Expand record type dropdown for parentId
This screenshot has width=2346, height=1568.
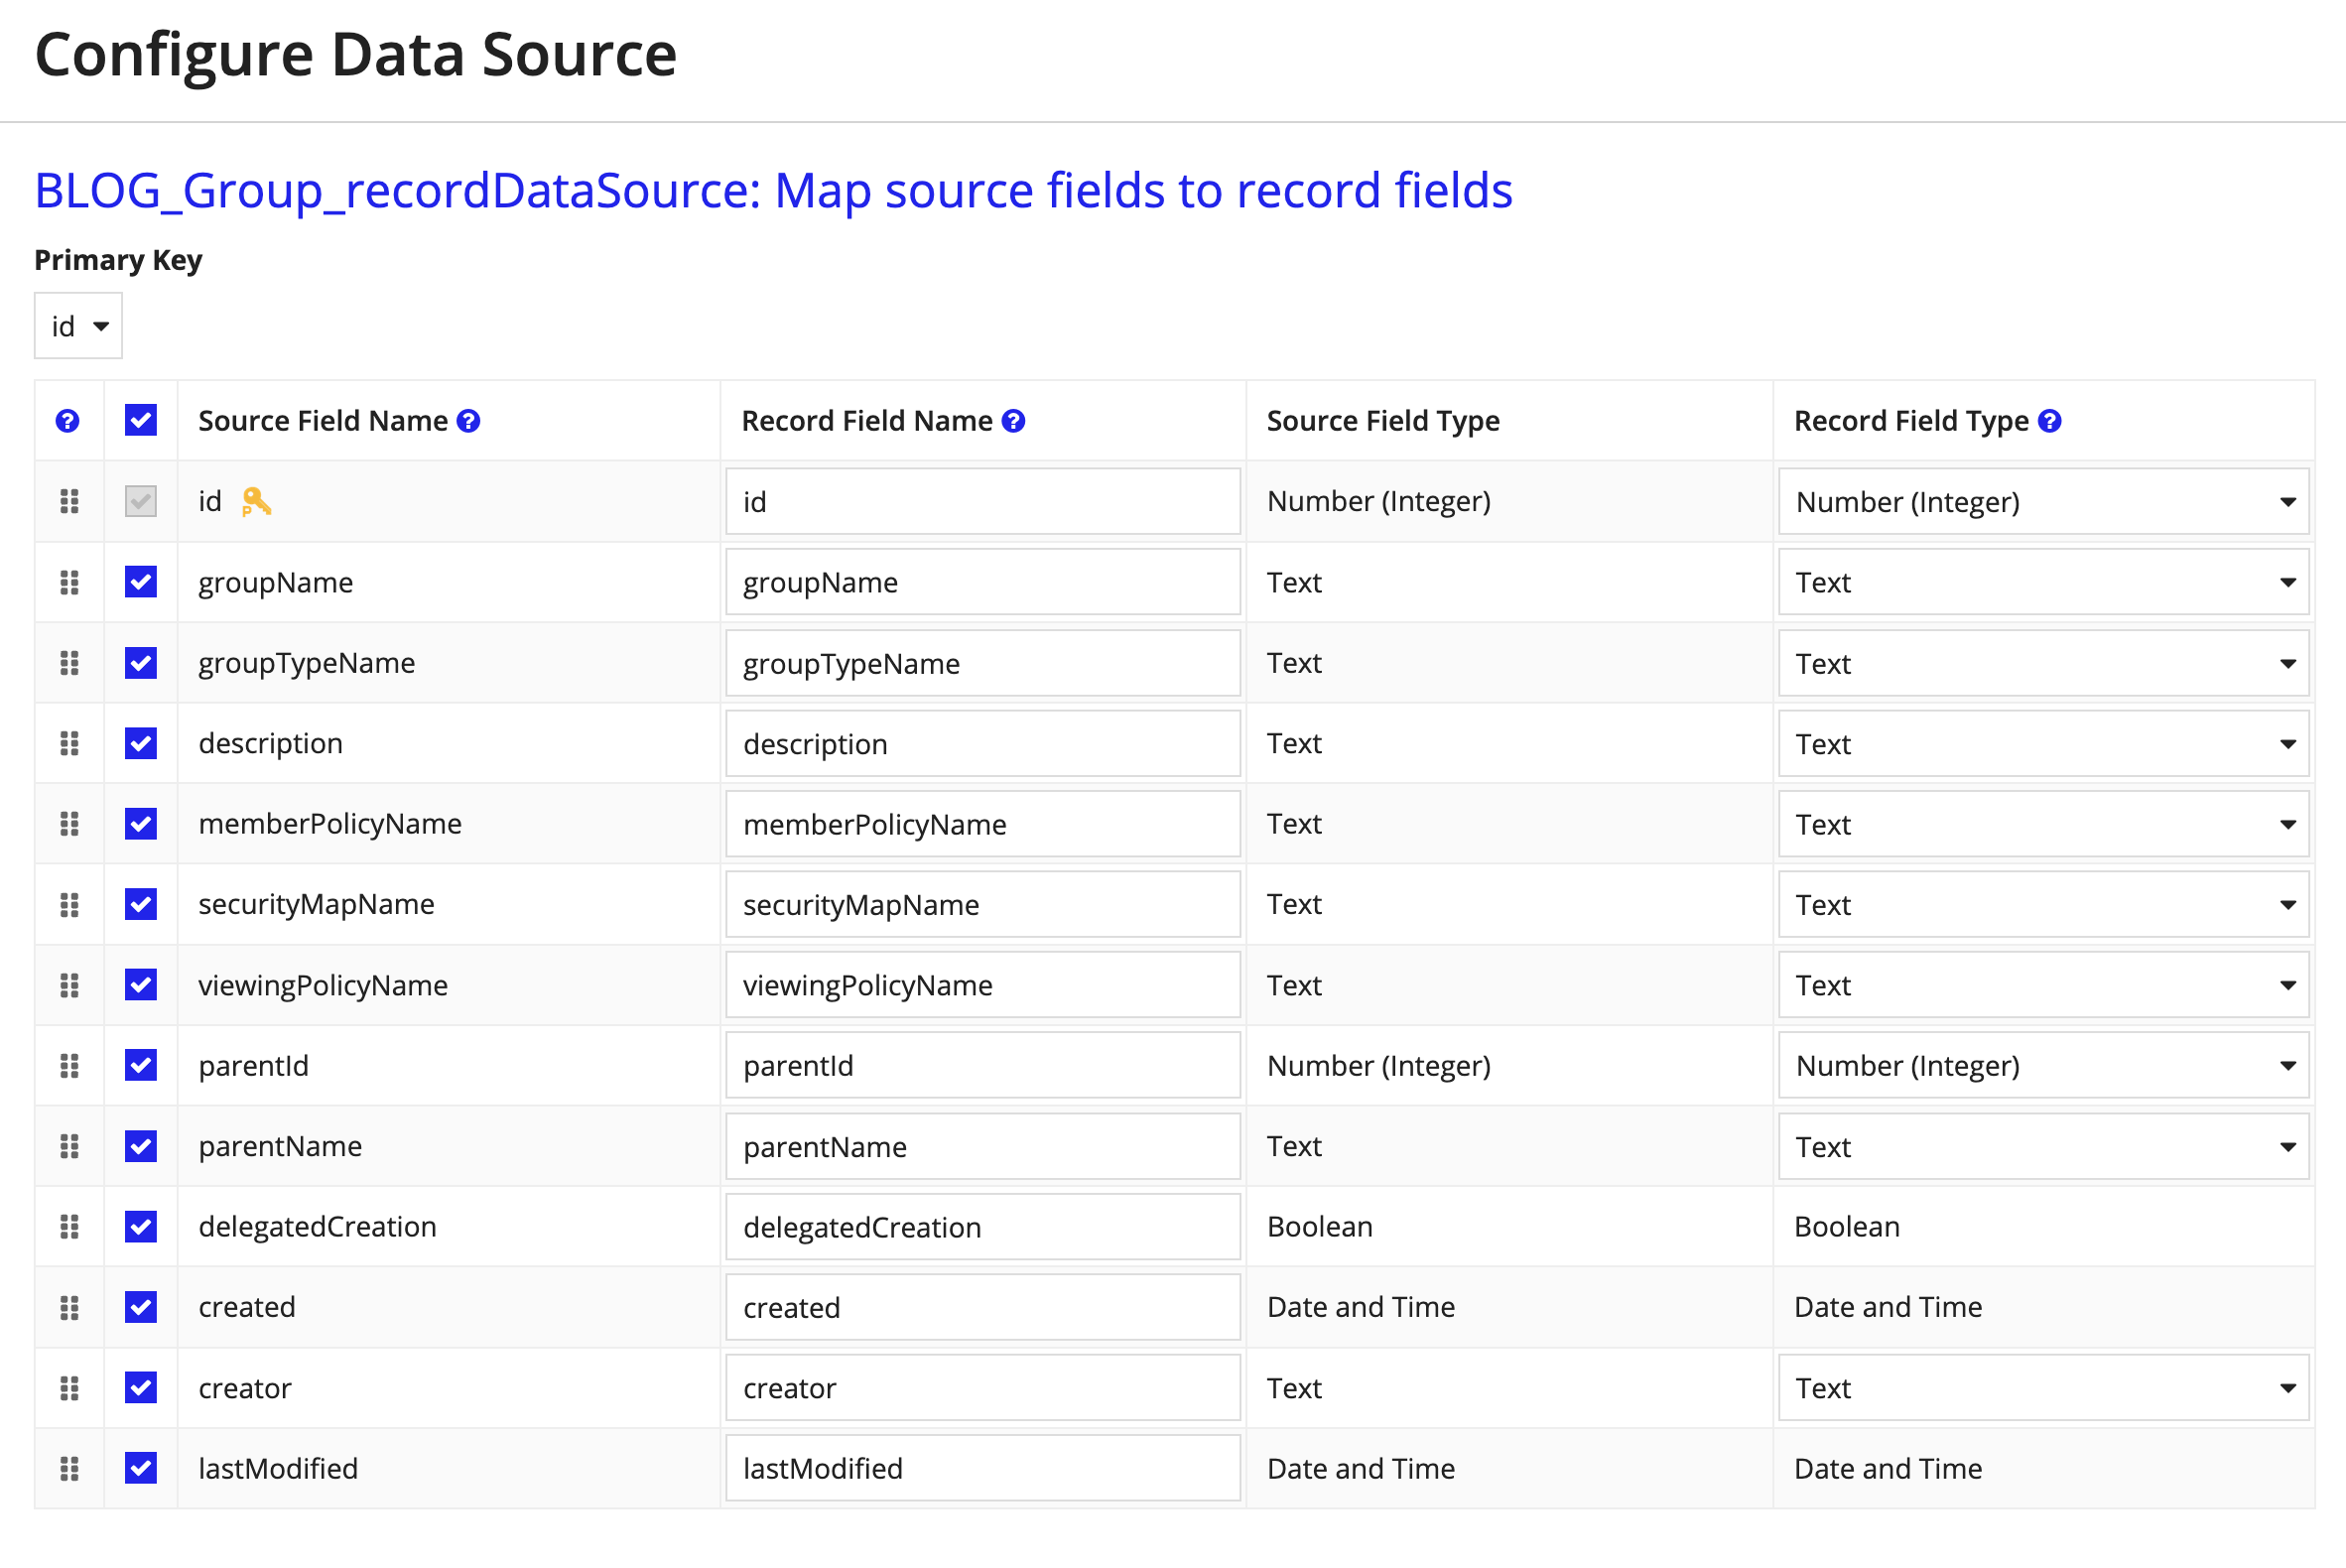click(2043, 1065)
